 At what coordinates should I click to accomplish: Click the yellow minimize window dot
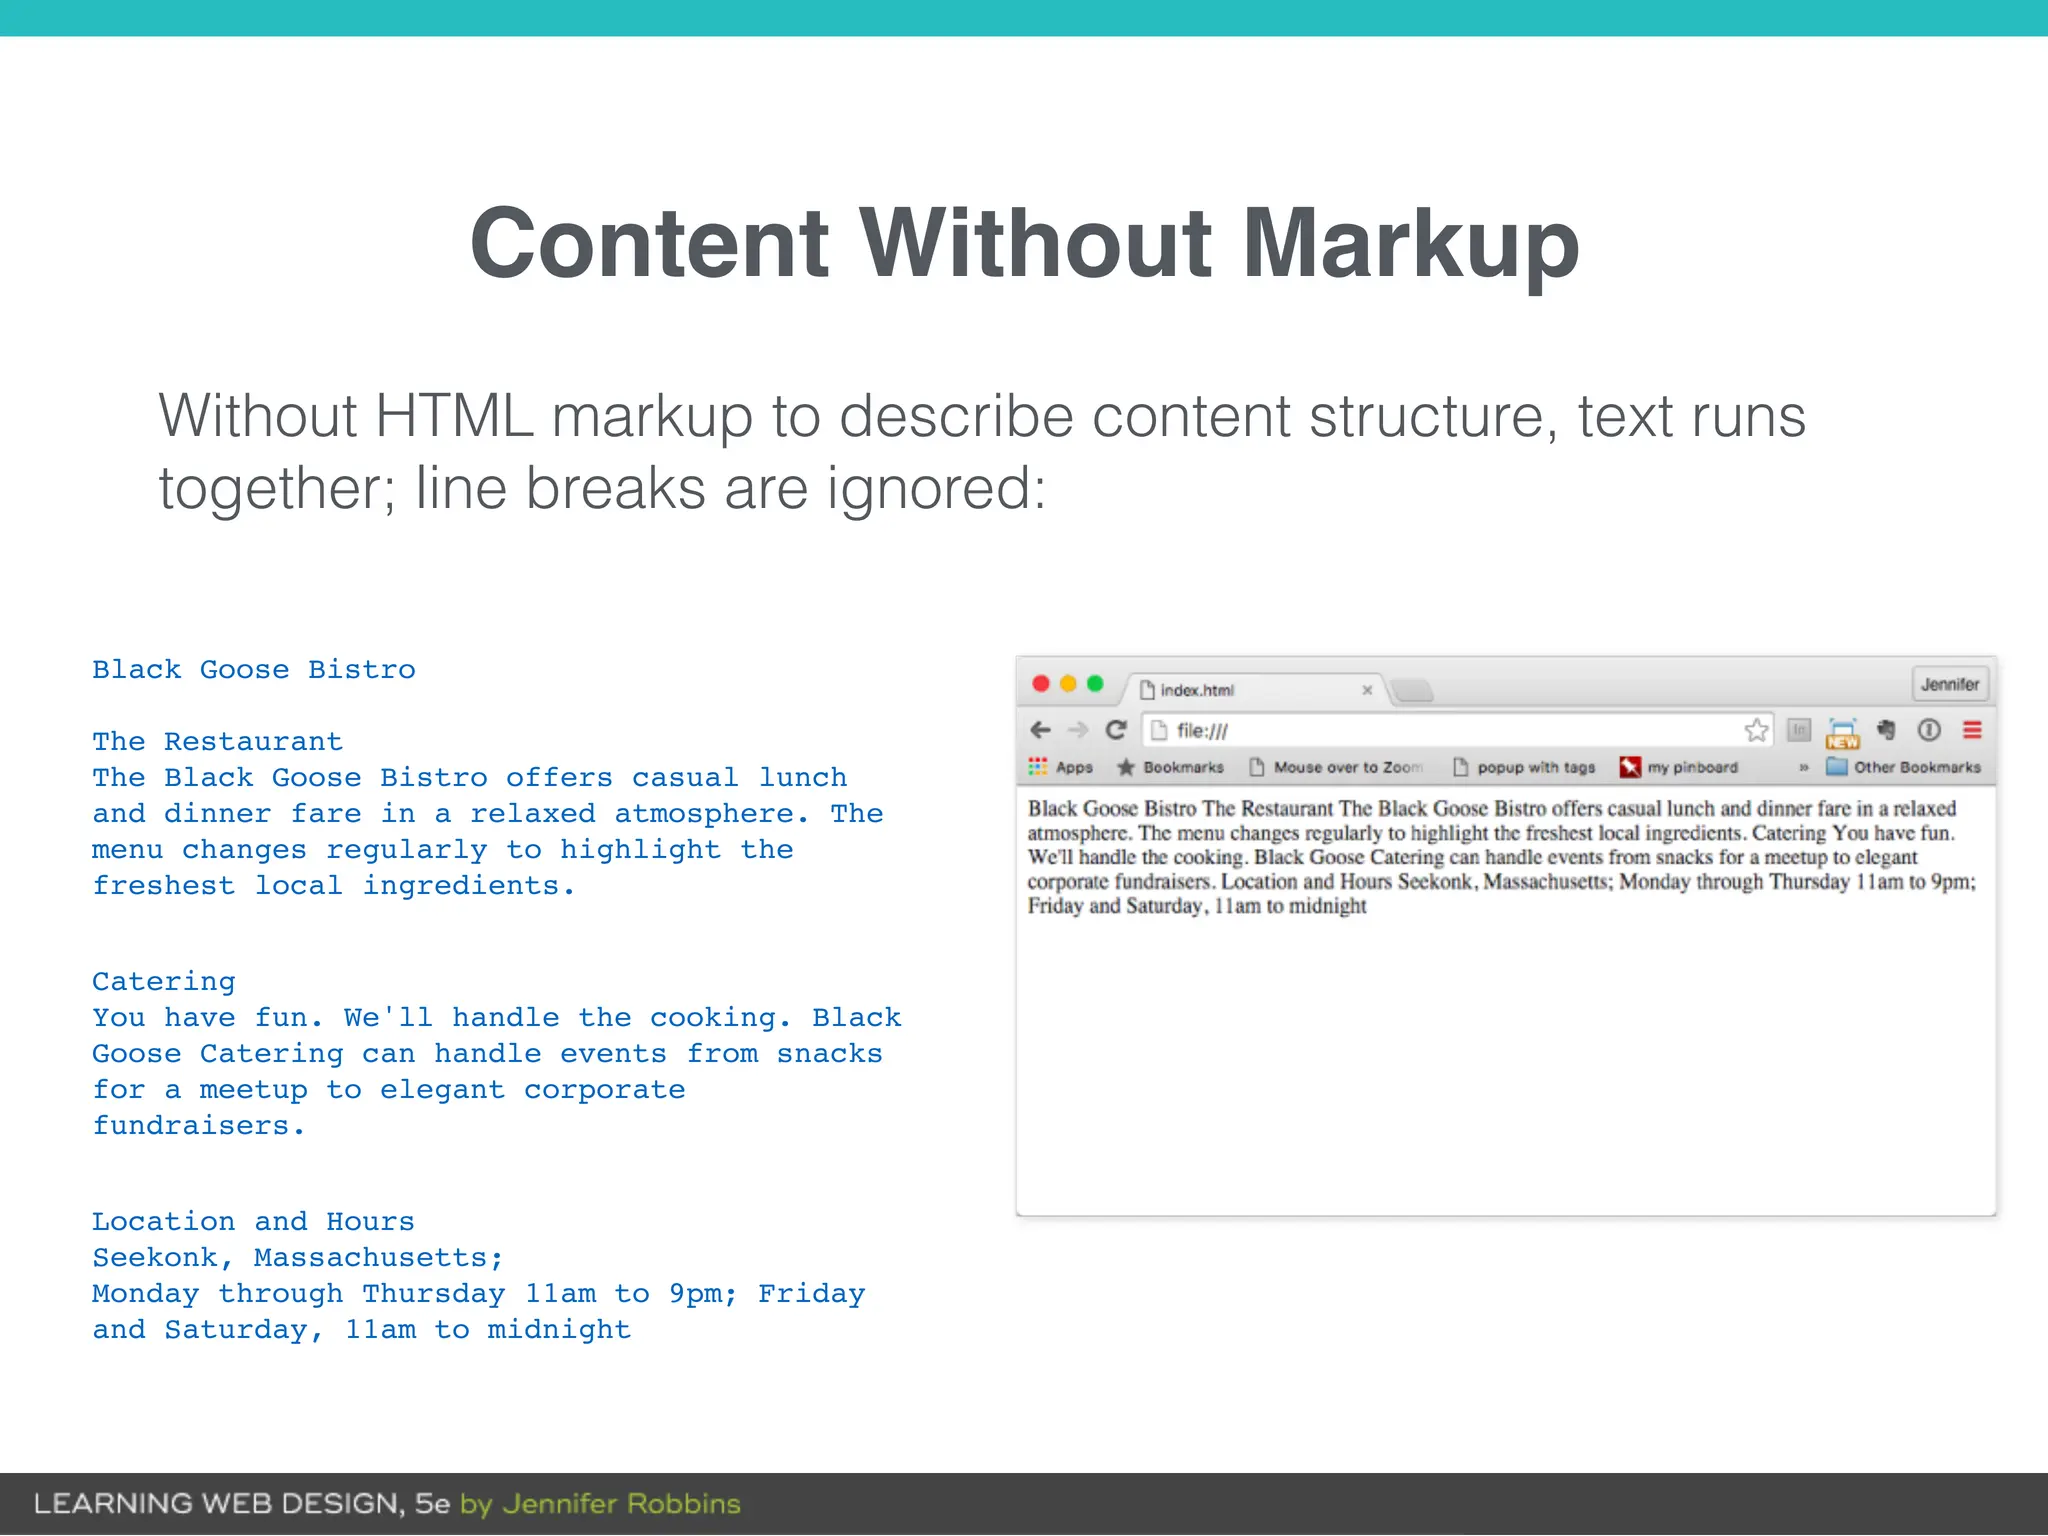pyautogui.click(x=1068, y=683)
